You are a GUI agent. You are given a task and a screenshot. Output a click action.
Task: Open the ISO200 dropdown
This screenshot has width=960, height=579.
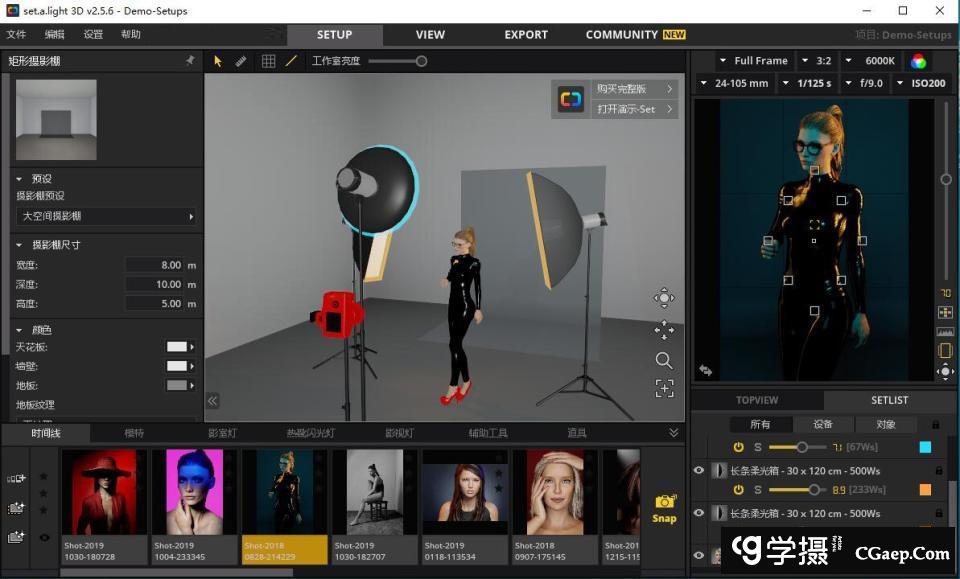921,83
